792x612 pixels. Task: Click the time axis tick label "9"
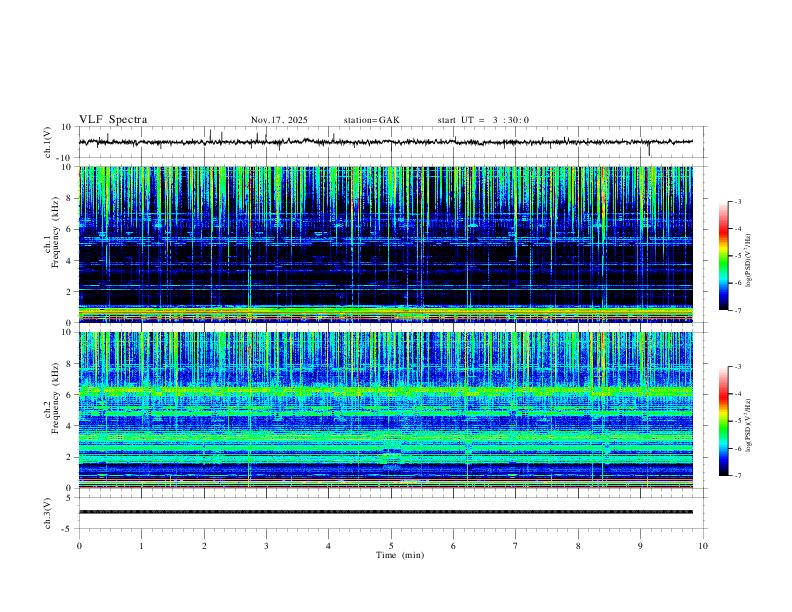[x=640, y=546]
